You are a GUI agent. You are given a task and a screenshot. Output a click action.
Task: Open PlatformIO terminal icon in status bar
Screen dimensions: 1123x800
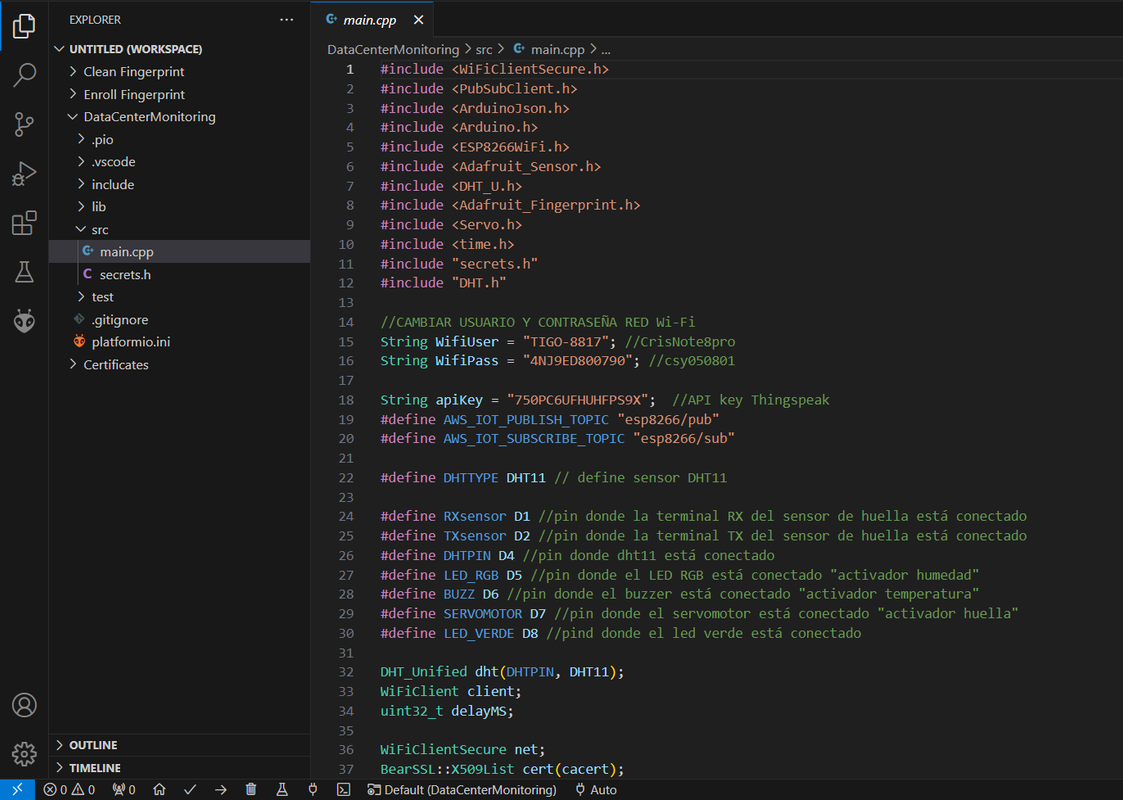pos(344,790)
